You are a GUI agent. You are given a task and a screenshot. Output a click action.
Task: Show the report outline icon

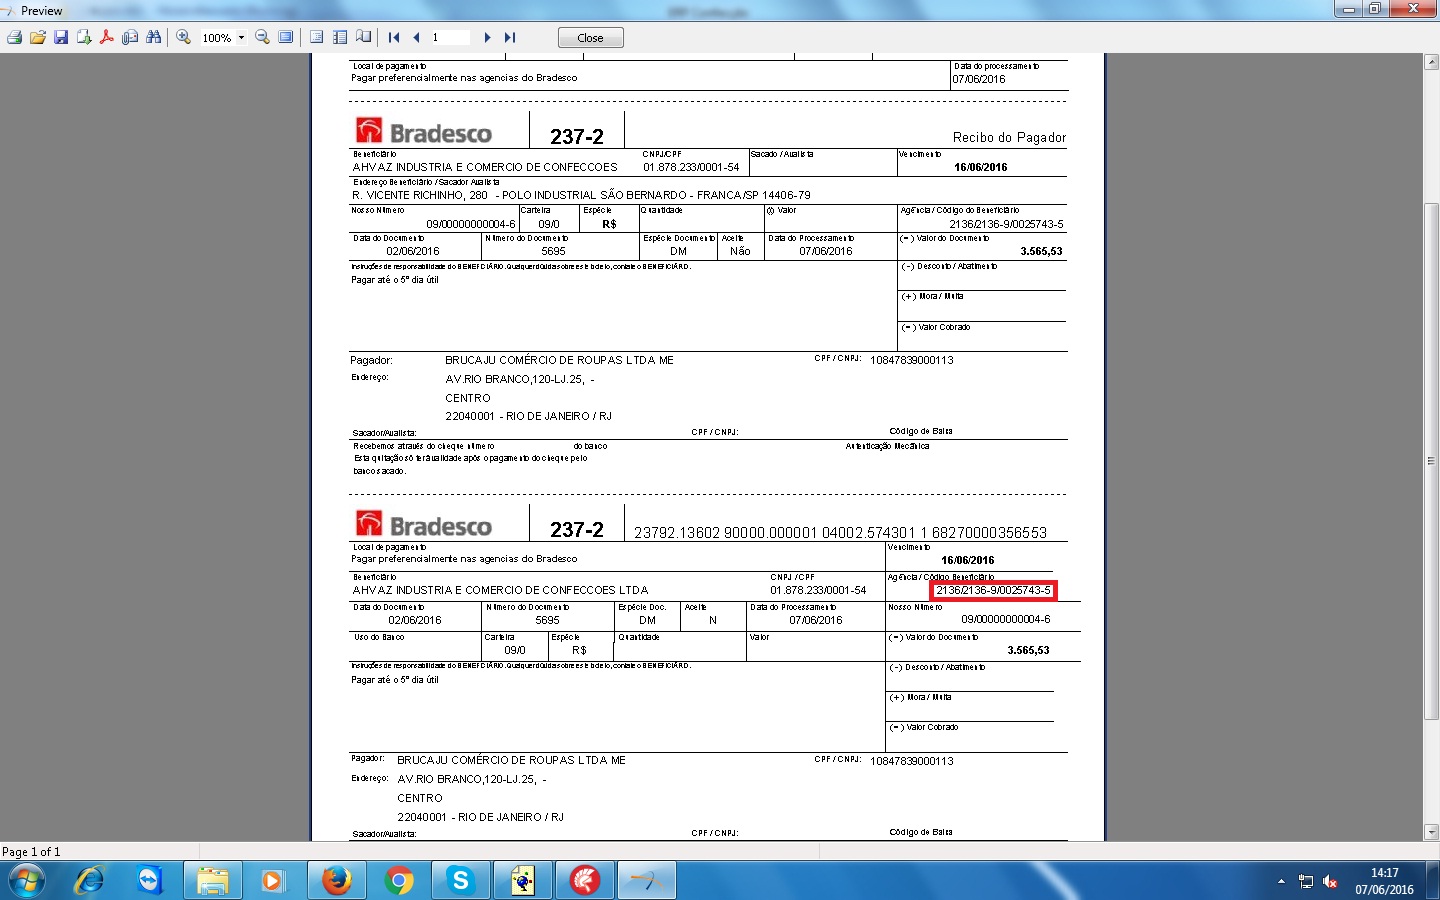(317, 37)
